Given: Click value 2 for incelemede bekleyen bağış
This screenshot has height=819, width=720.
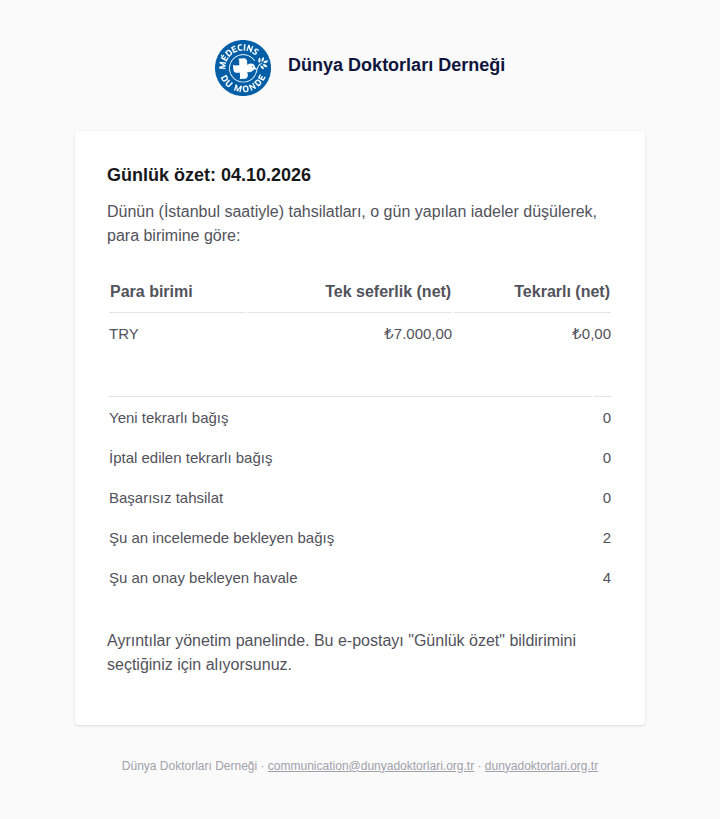Looking at the screenshot, I should click(607, 538).
